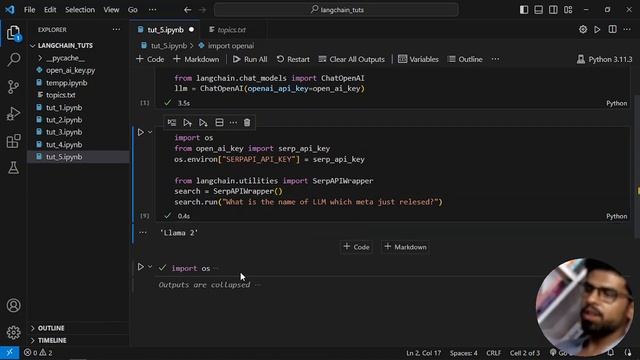Open output cell ellipsis menu beside Llama 2
The height and width of the screenshot is (360, 640).
coord(142,233)
